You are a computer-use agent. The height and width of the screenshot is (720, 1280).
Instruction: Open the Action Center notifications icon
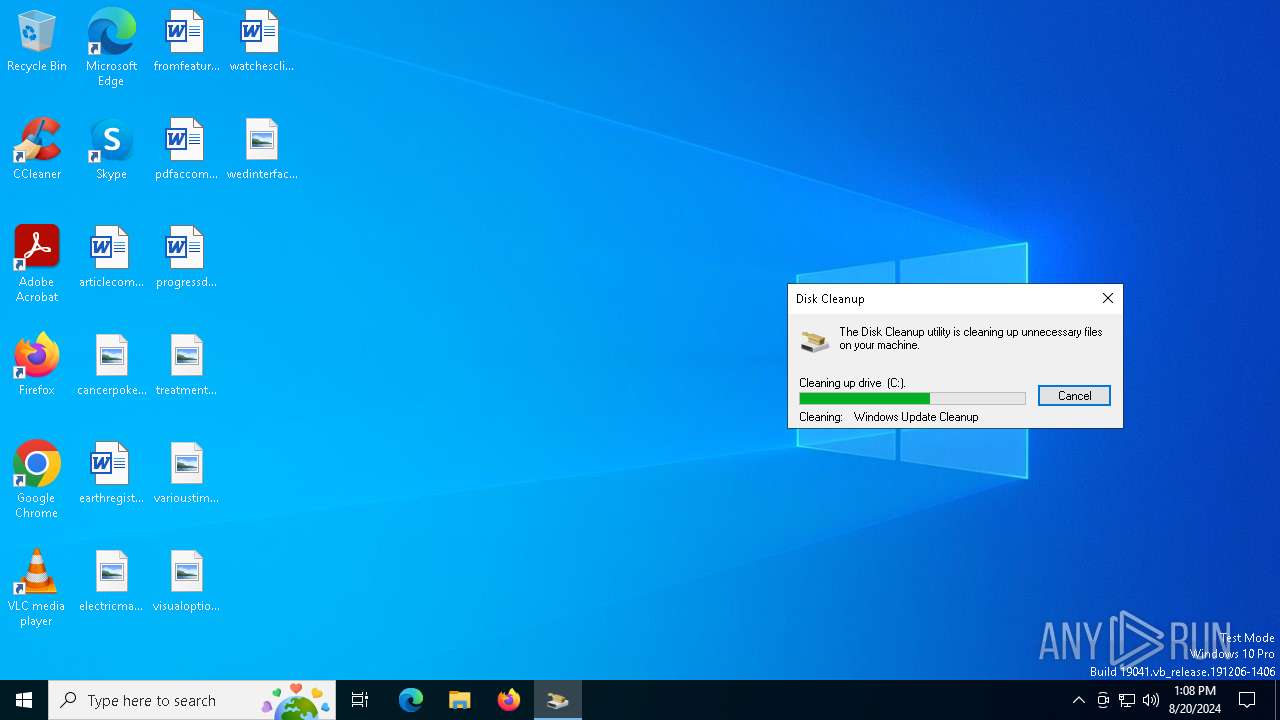tap(1248, 700)
